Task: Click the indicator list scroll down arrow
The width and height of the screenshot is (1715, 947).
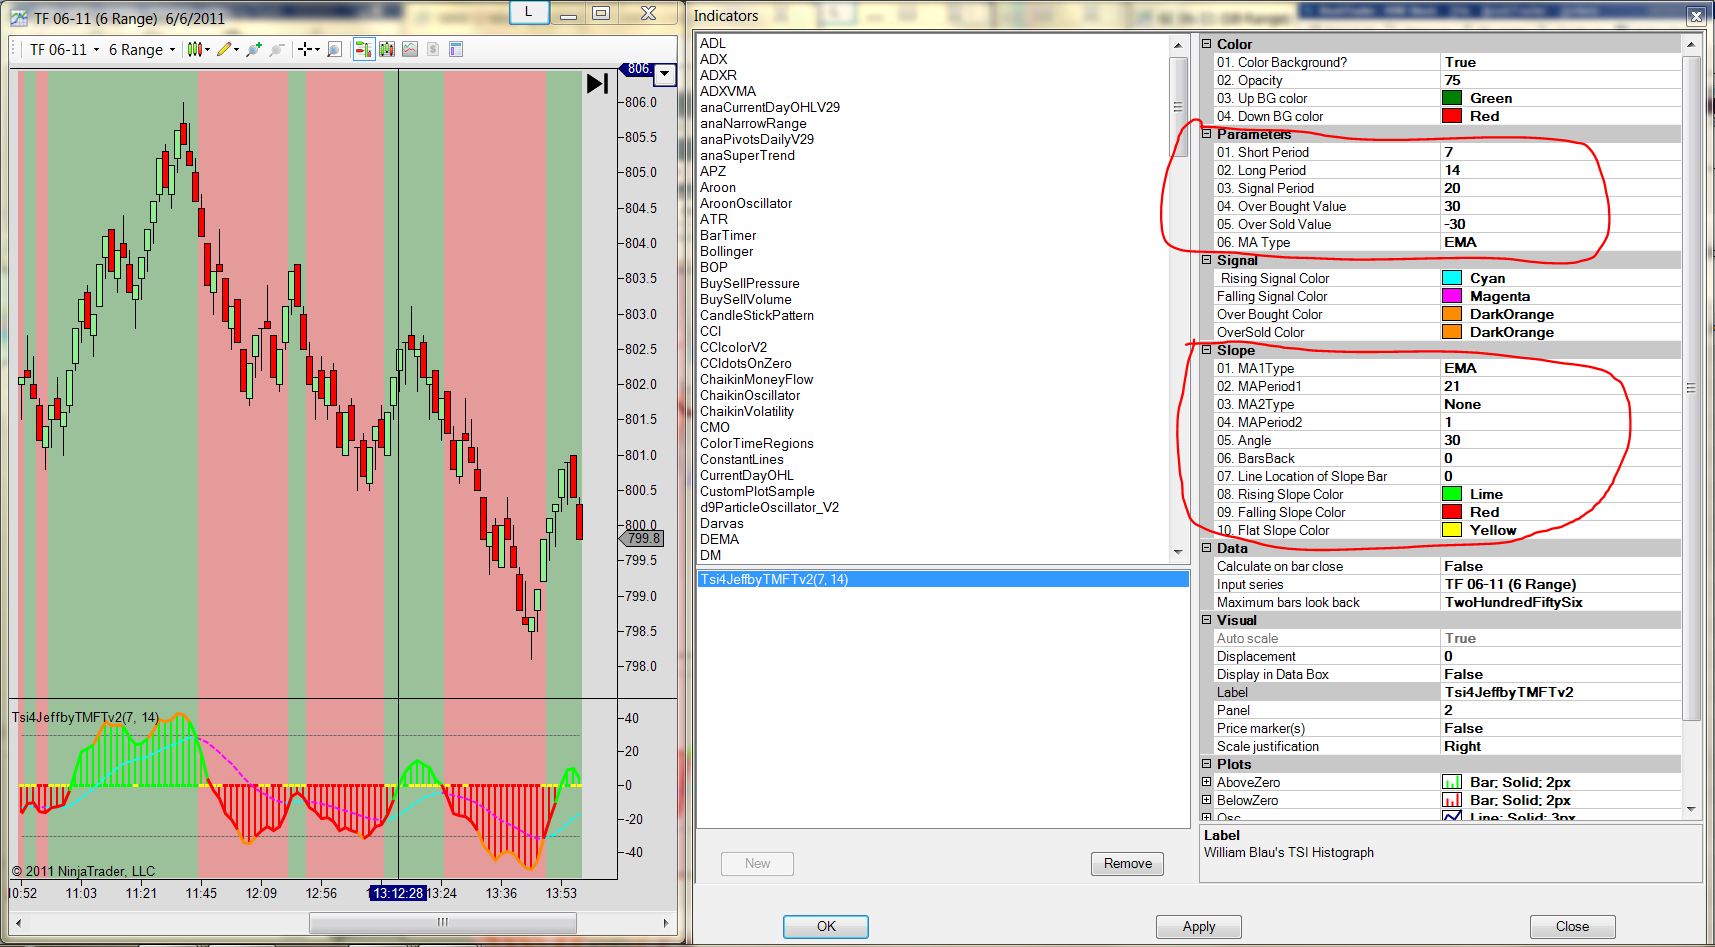Action: click(1178, 553)
